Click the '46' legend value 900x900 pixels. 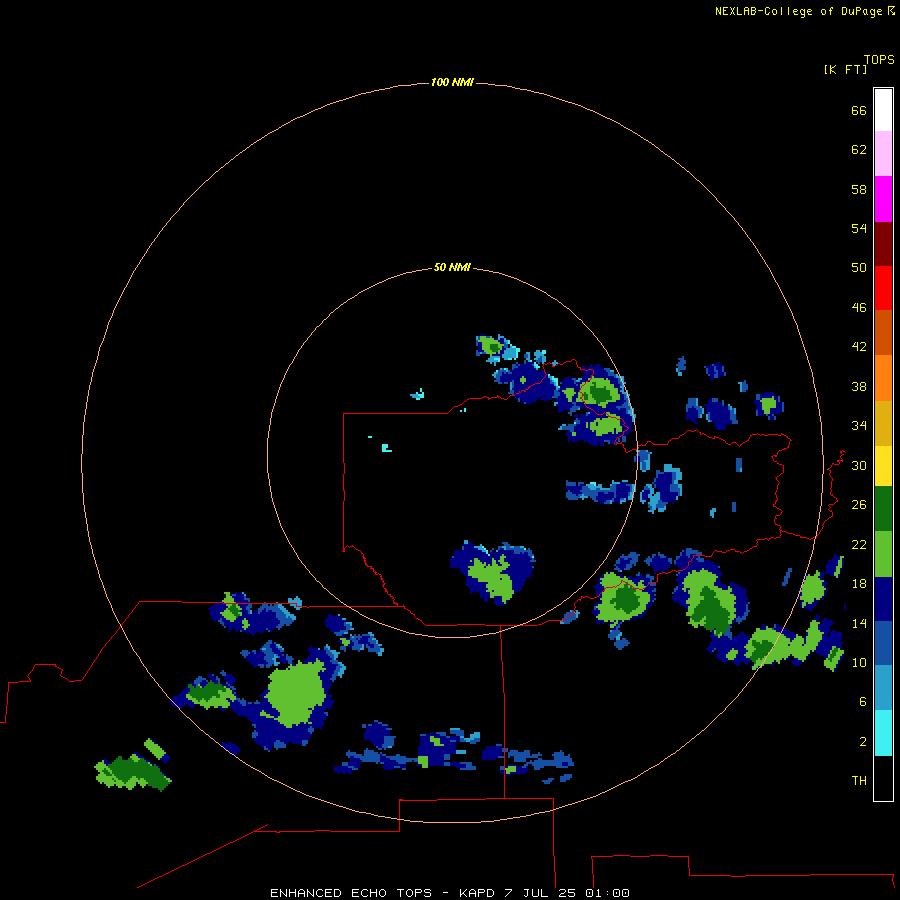pos(859,307)
